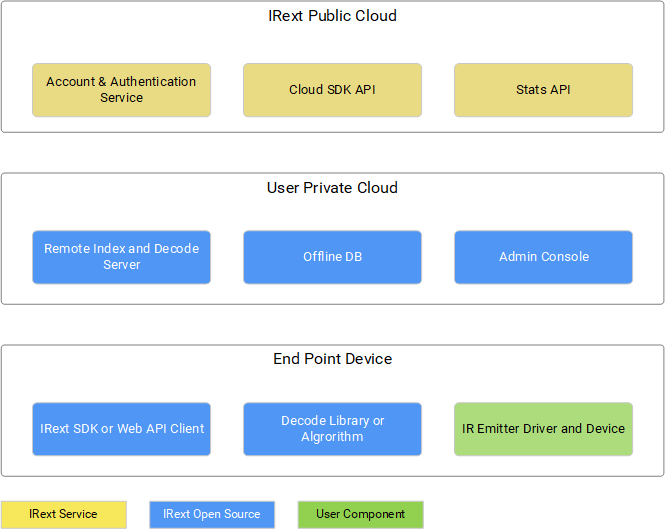This screenshot has width=665, height=529.
Task: Click blank gap between Public Cloud and Private Cloud sections
Action: [x=332, y=153]
